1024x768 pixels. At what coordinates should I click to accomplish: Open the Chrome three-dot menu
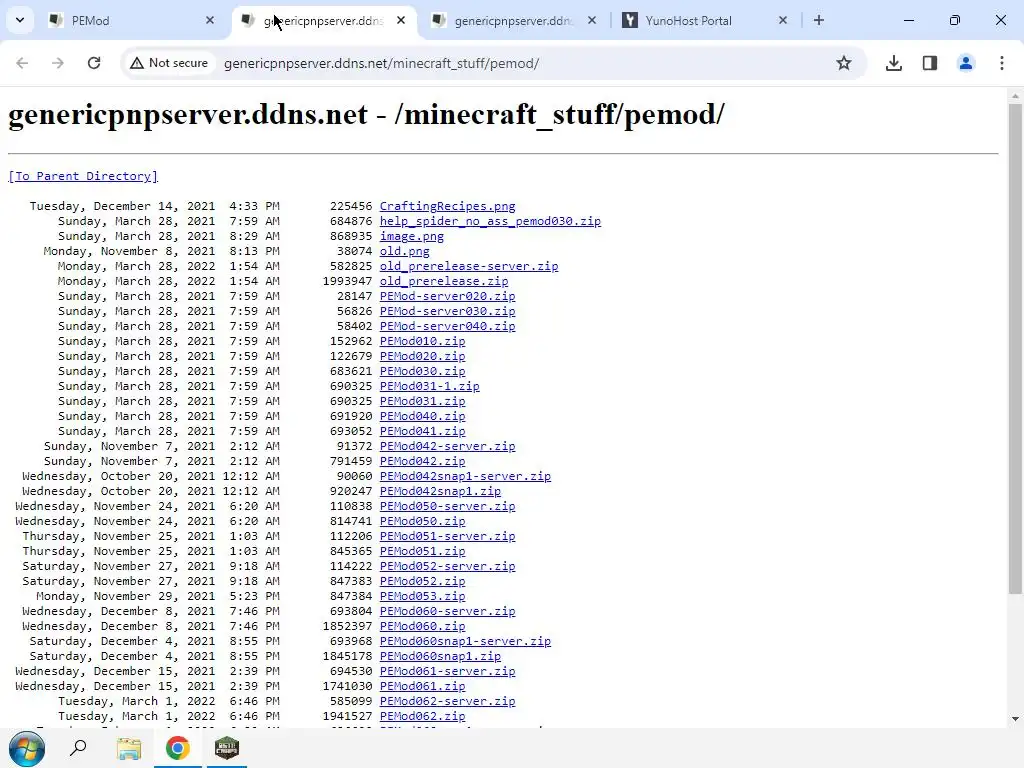tap(1002, 63)
